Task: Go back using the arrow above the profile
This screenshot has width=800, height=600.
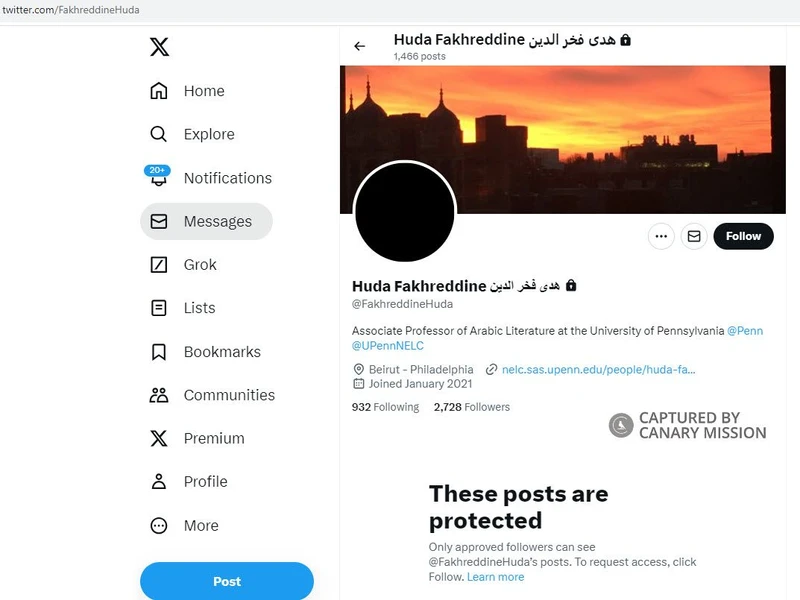Action: coord(359,46)
